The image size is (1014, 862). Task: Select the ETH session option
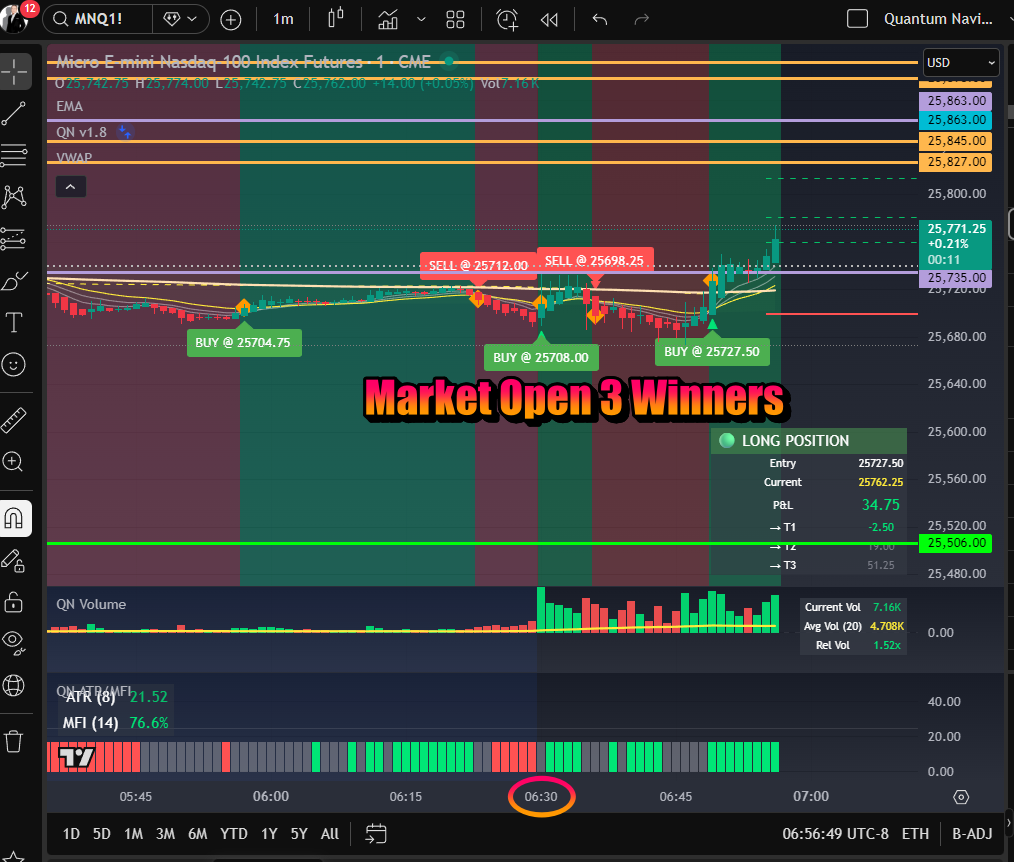[x=917, y=832]
